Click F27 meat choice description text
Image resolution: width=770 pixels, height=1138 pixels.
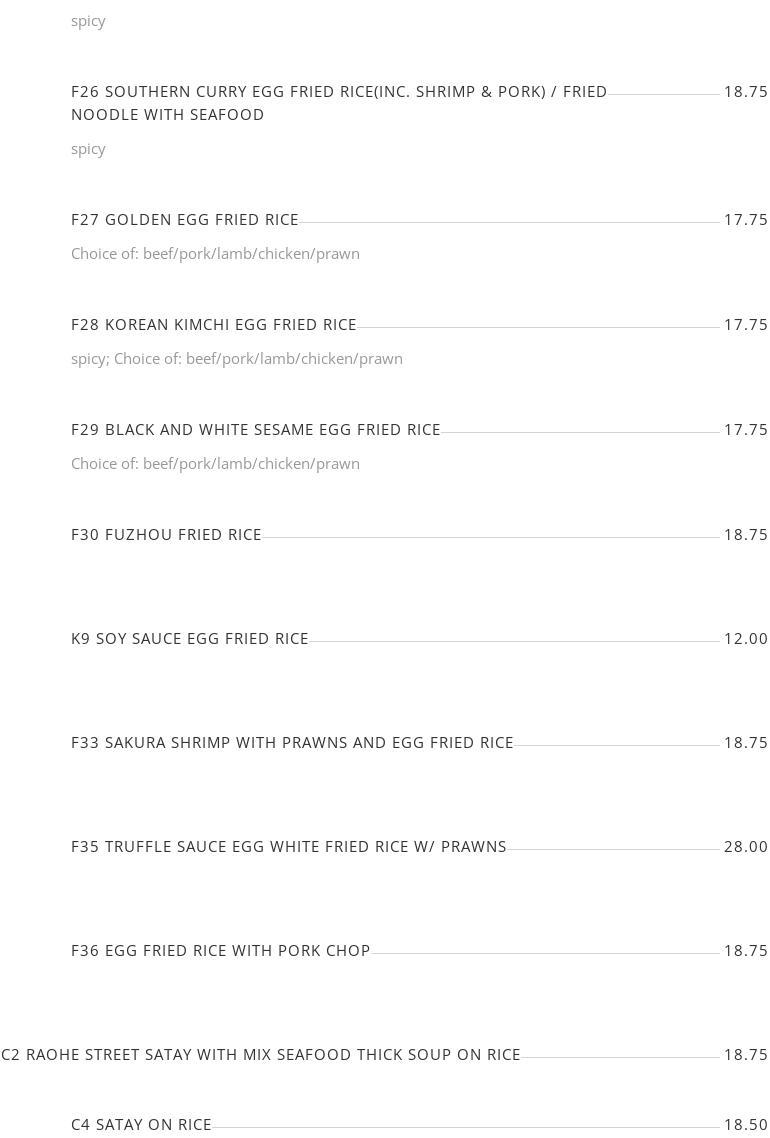coord(216,254)
